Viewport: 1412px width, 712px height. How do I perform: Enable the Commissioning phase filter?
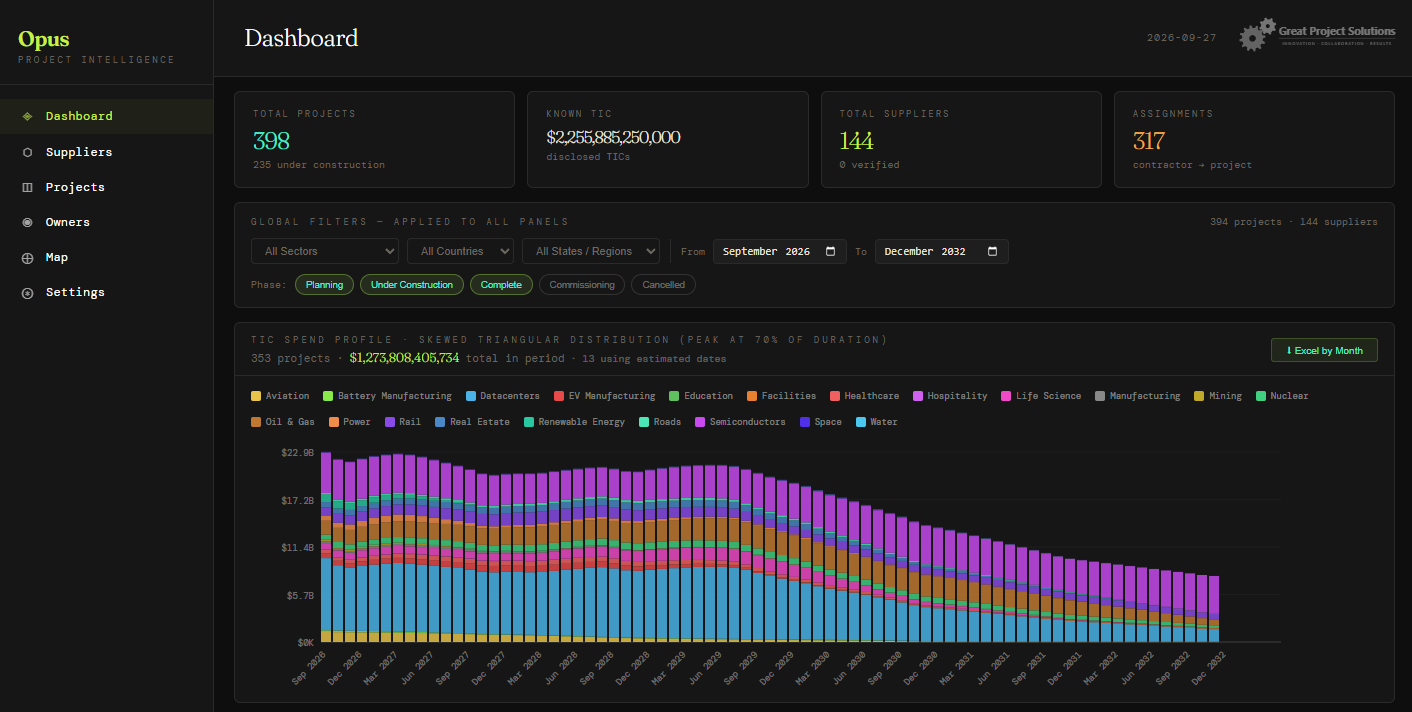(582, 285)
